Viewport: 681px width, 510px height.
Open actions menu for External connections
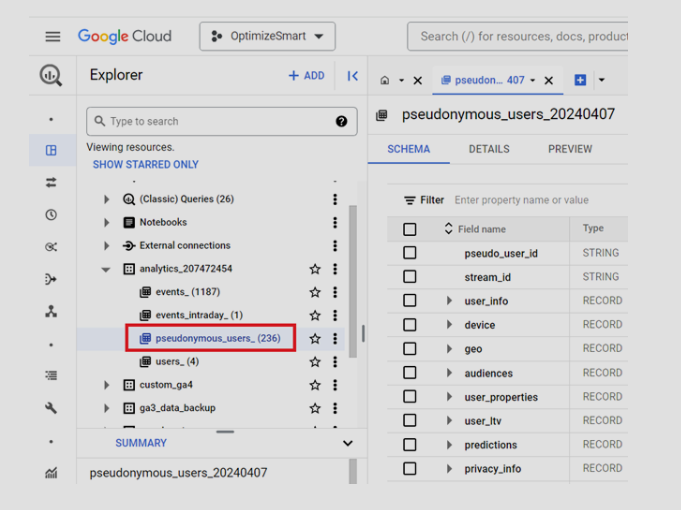click(x=335, y=246)
